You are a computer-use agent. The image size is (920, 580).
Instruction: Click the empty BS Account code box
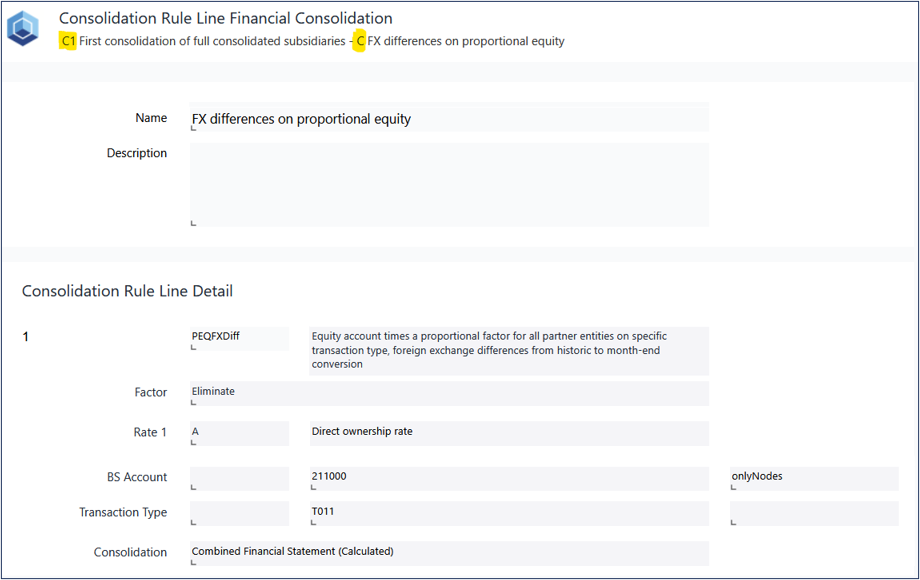pyautogui.click(x=238, y=477)
